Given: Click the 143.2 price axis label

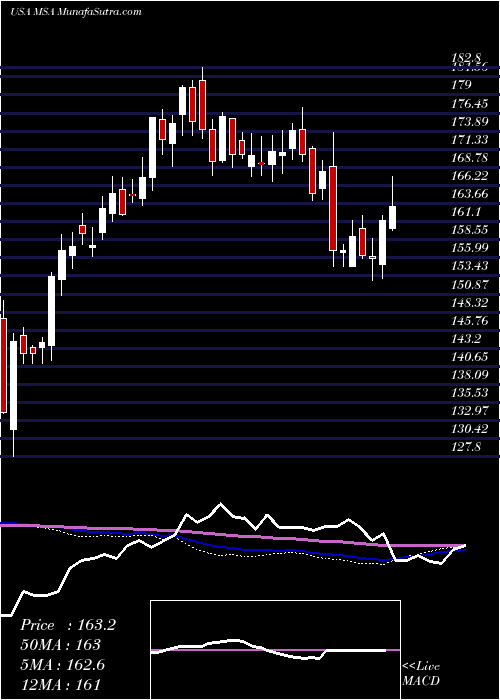Looking at the screenshot, I should tap(467, 339).
